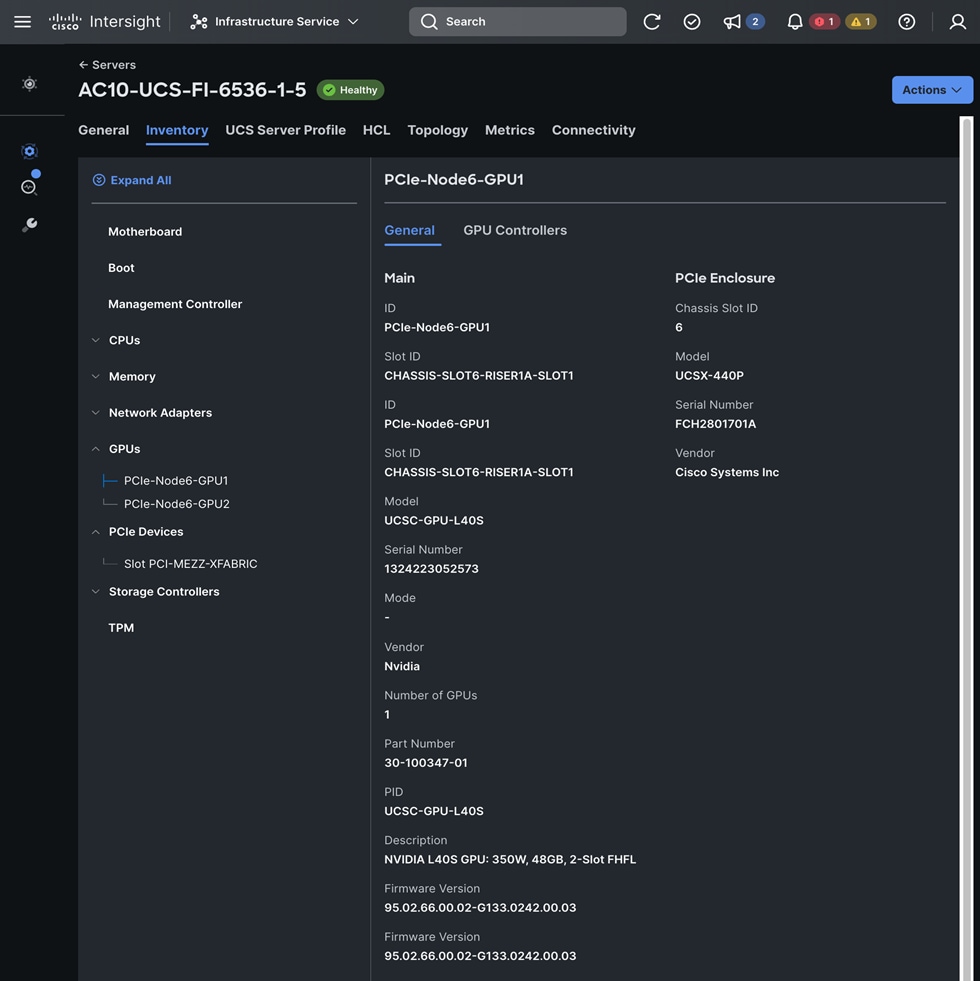
Task: Click the Cisco Intersight logo
Action: (x=105, y=22)
